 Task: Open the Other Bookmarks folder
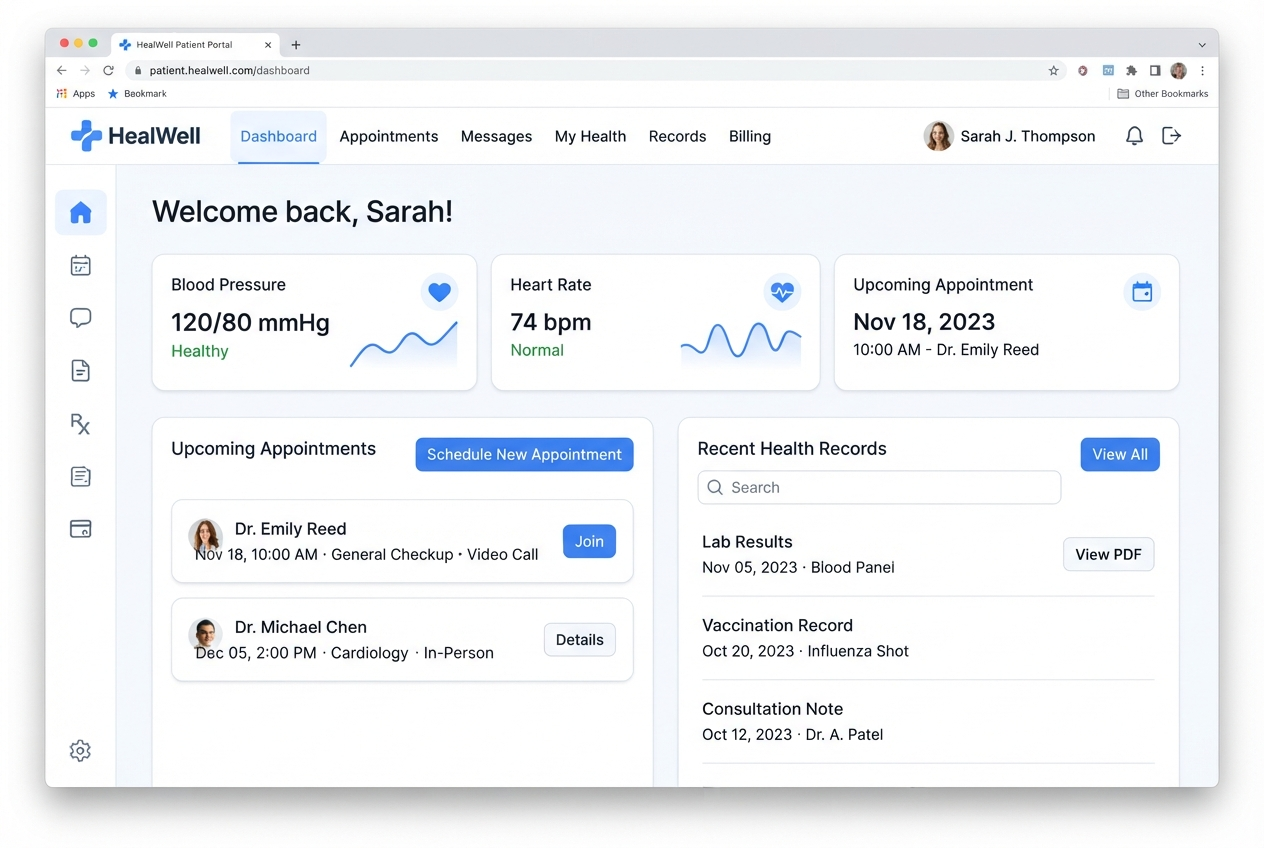tap(1163, 94)
